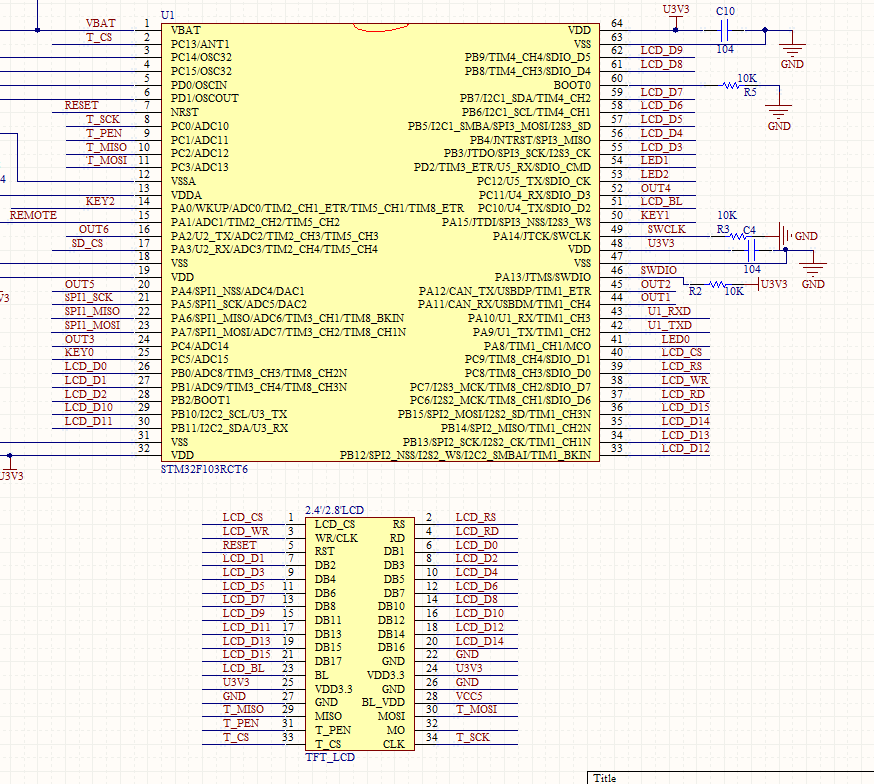Image resolution: width=874 pixels, height=784 pixels.
Task: Select resistor R5 next to BOOT0 wire
Action: point(731,85)
